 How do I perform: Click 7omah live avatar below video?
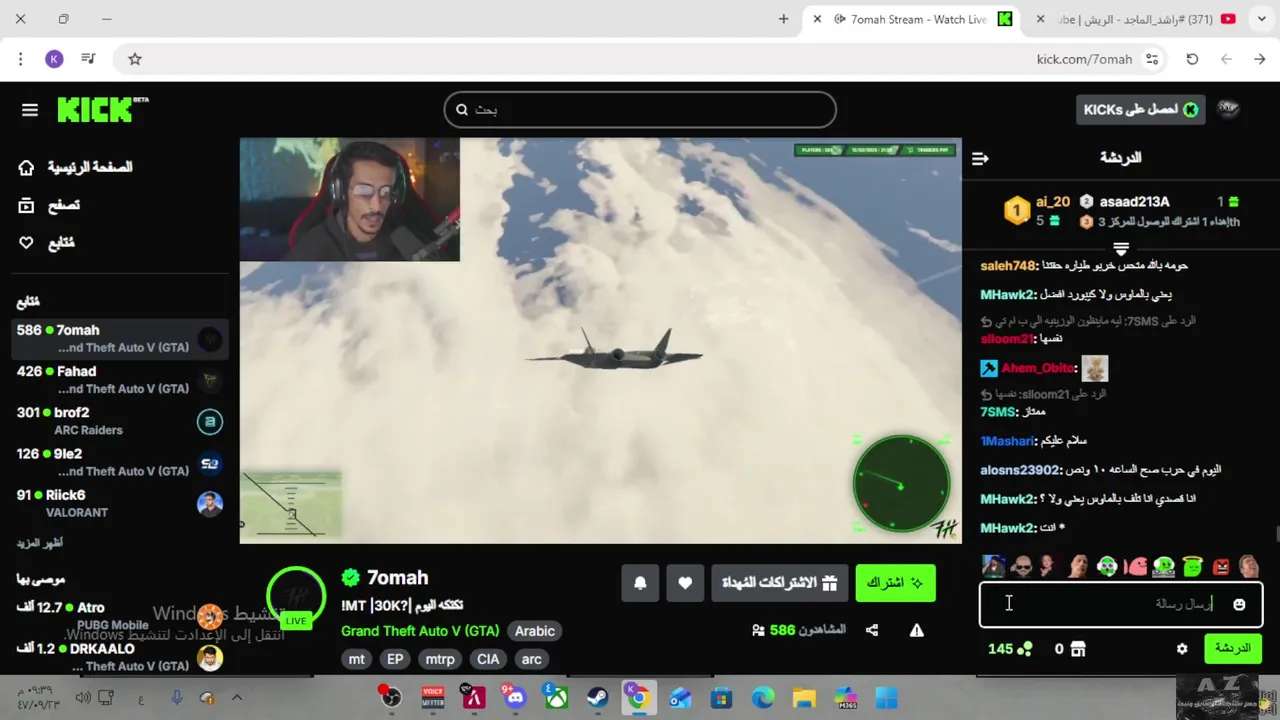pyautogui.click(x=296, y=597)
